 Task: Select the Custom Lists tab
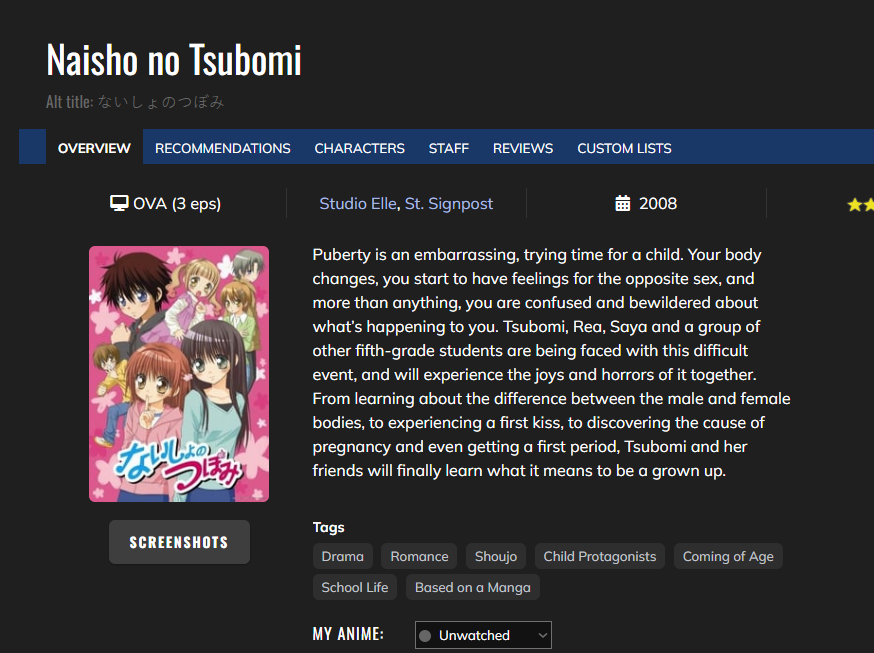(624, 148)
